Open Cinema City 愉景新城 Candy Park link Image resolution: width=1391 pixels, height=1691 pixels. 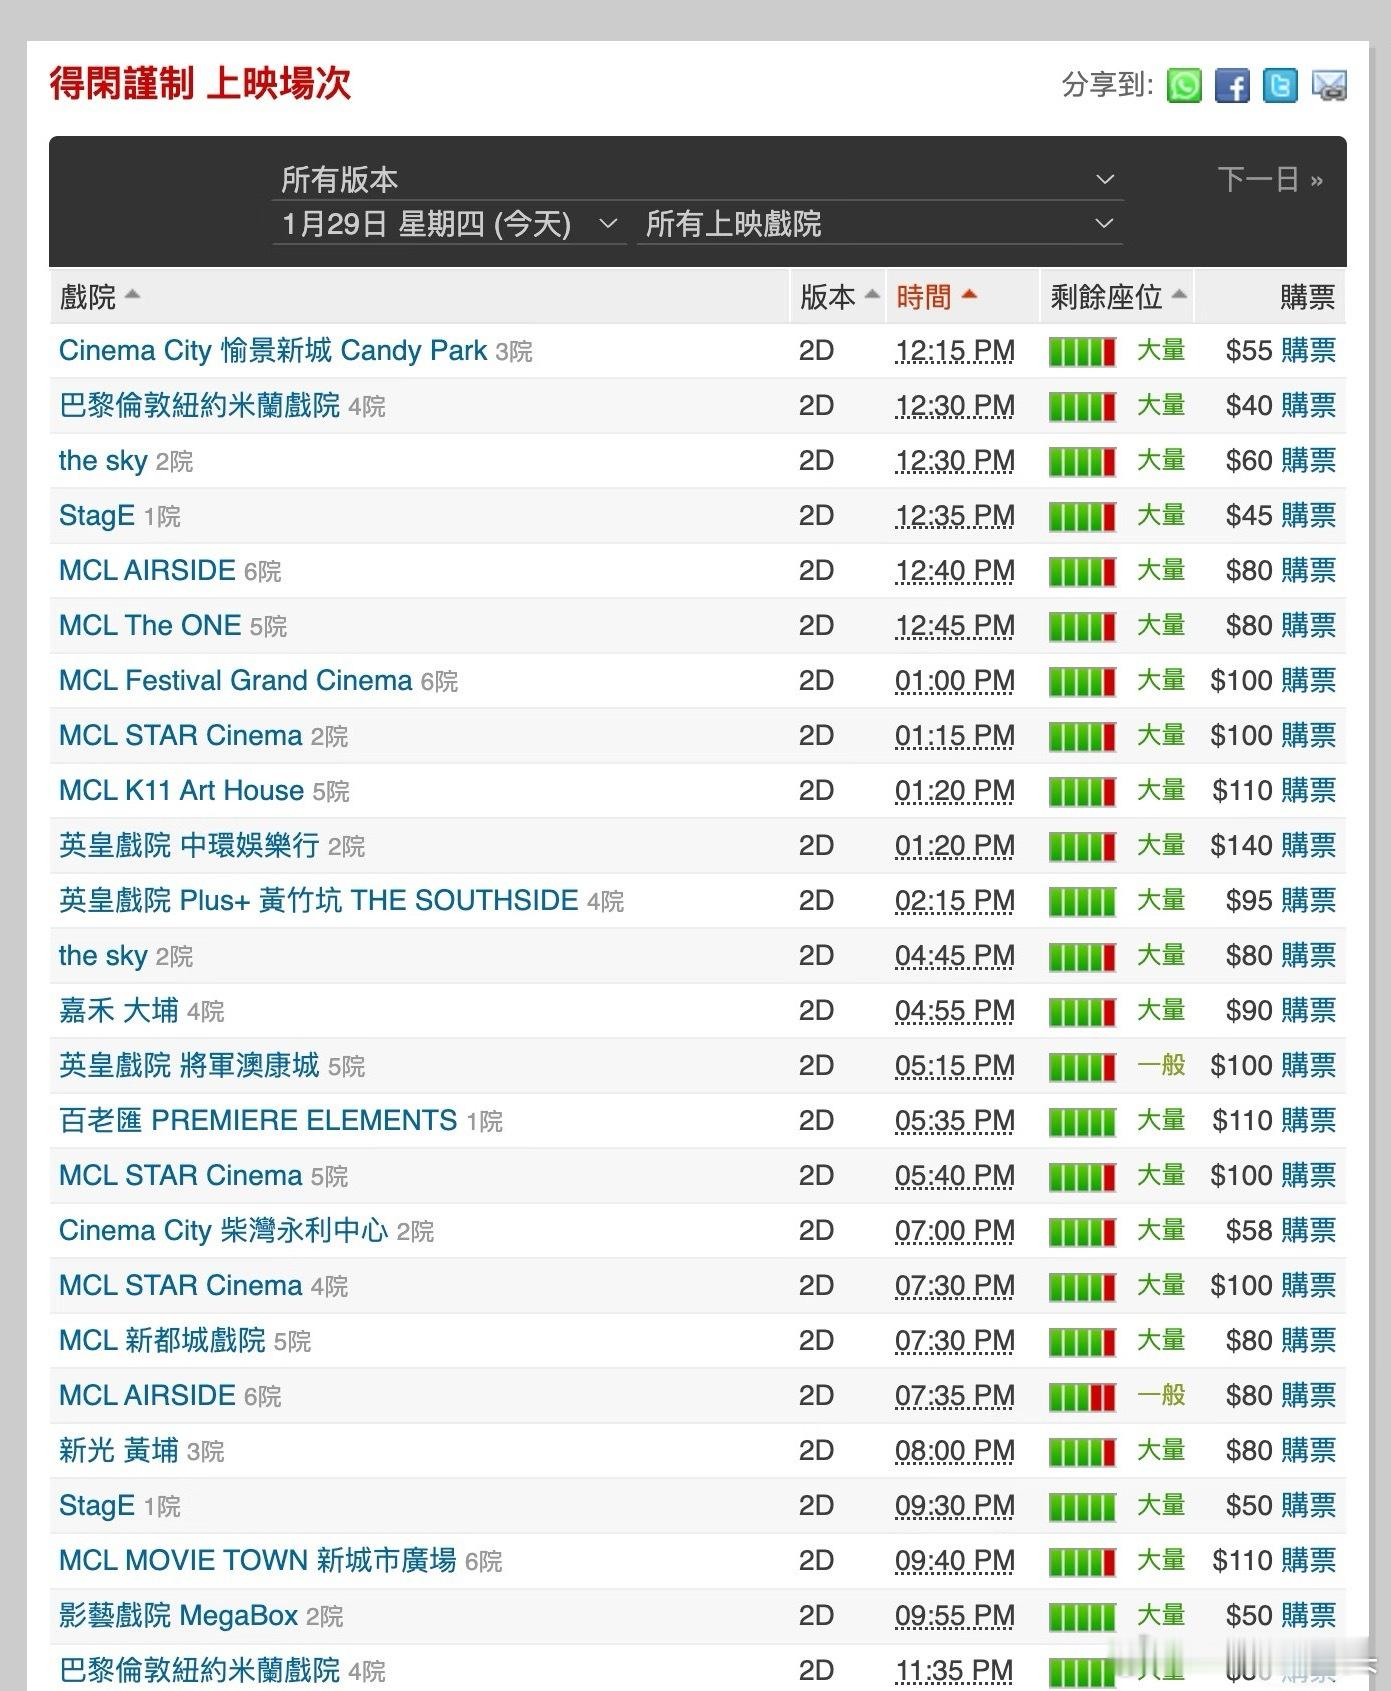pos(273,351)
